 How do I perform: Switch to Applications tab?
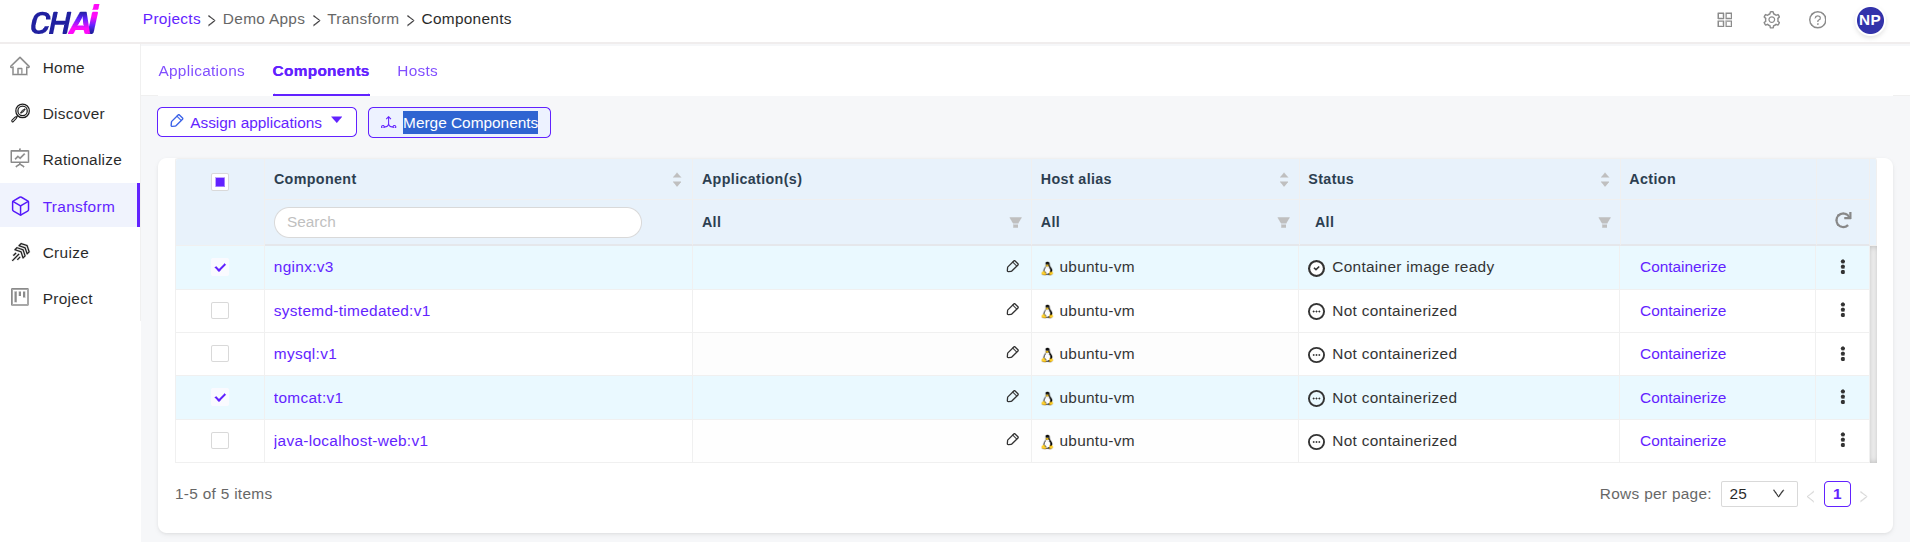(201, 71)
